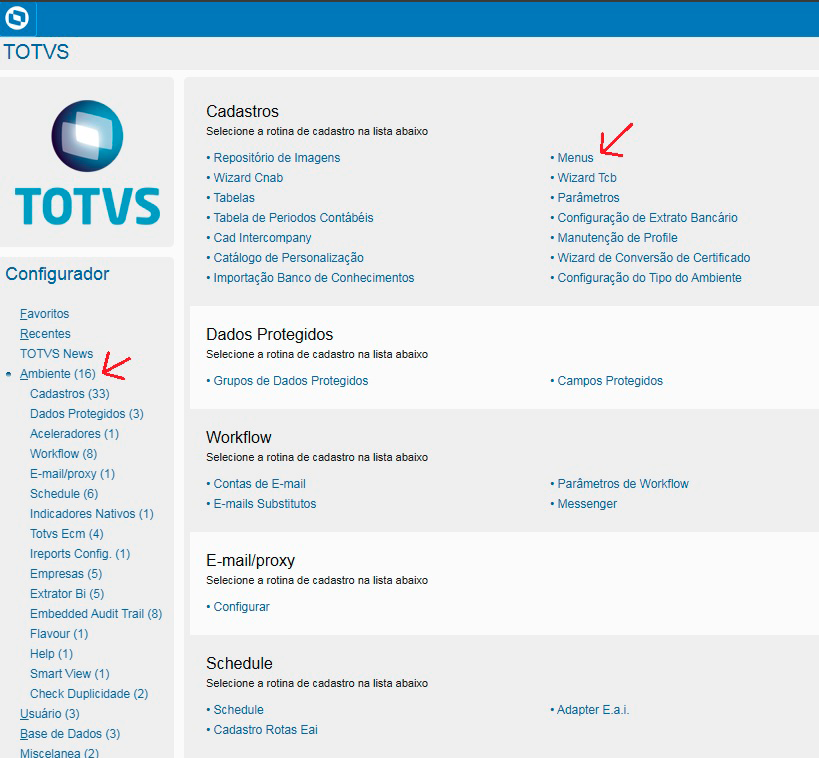Open the Parâmetros de Workflow link
The height and width of the screenshot is (758, 819).
click(623, 484)
